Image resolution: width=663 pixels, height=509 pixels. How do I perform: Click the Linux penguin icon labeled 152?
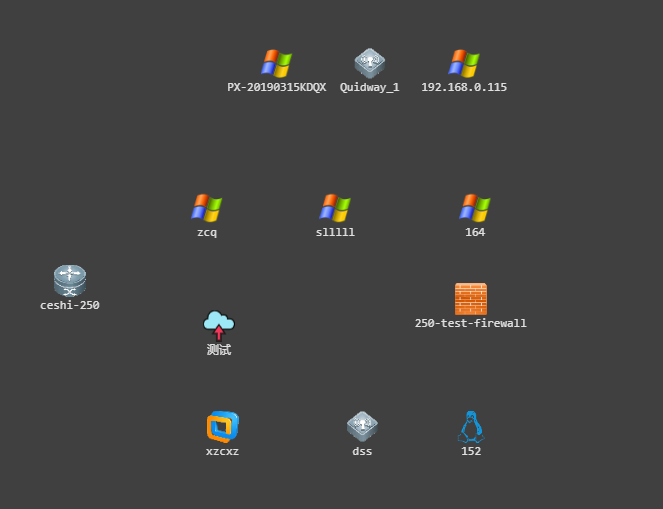(x=471, y=427)
